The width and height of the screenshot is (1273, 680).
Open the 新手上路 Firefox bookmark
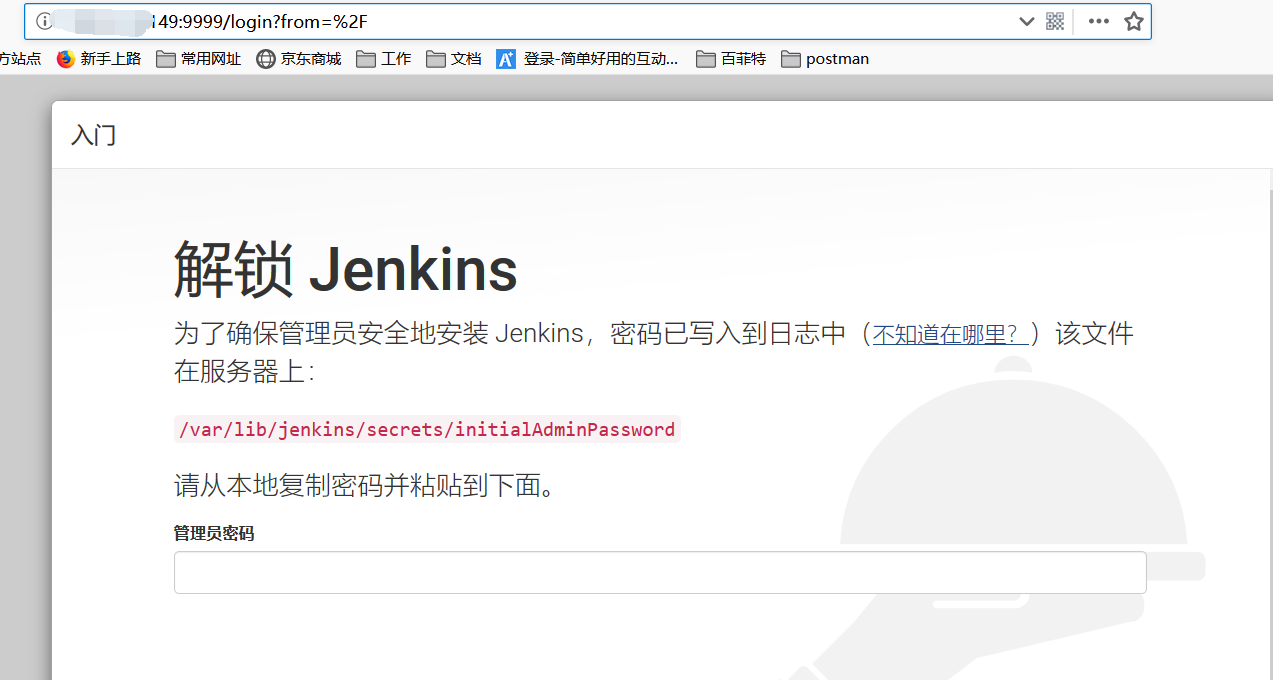point(98,59)
